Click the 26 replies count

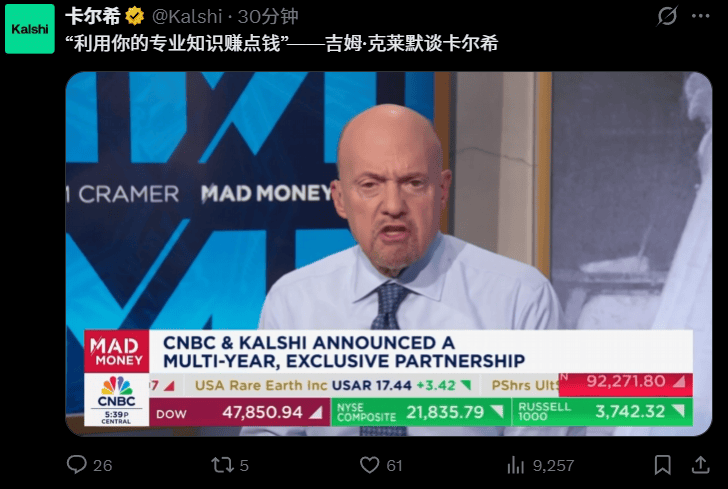pos(103,465)
